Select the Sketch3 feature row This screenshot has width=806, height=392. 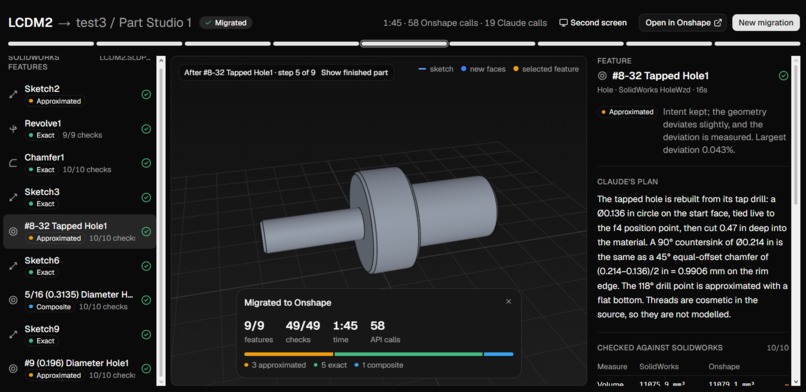click(79, 197)
